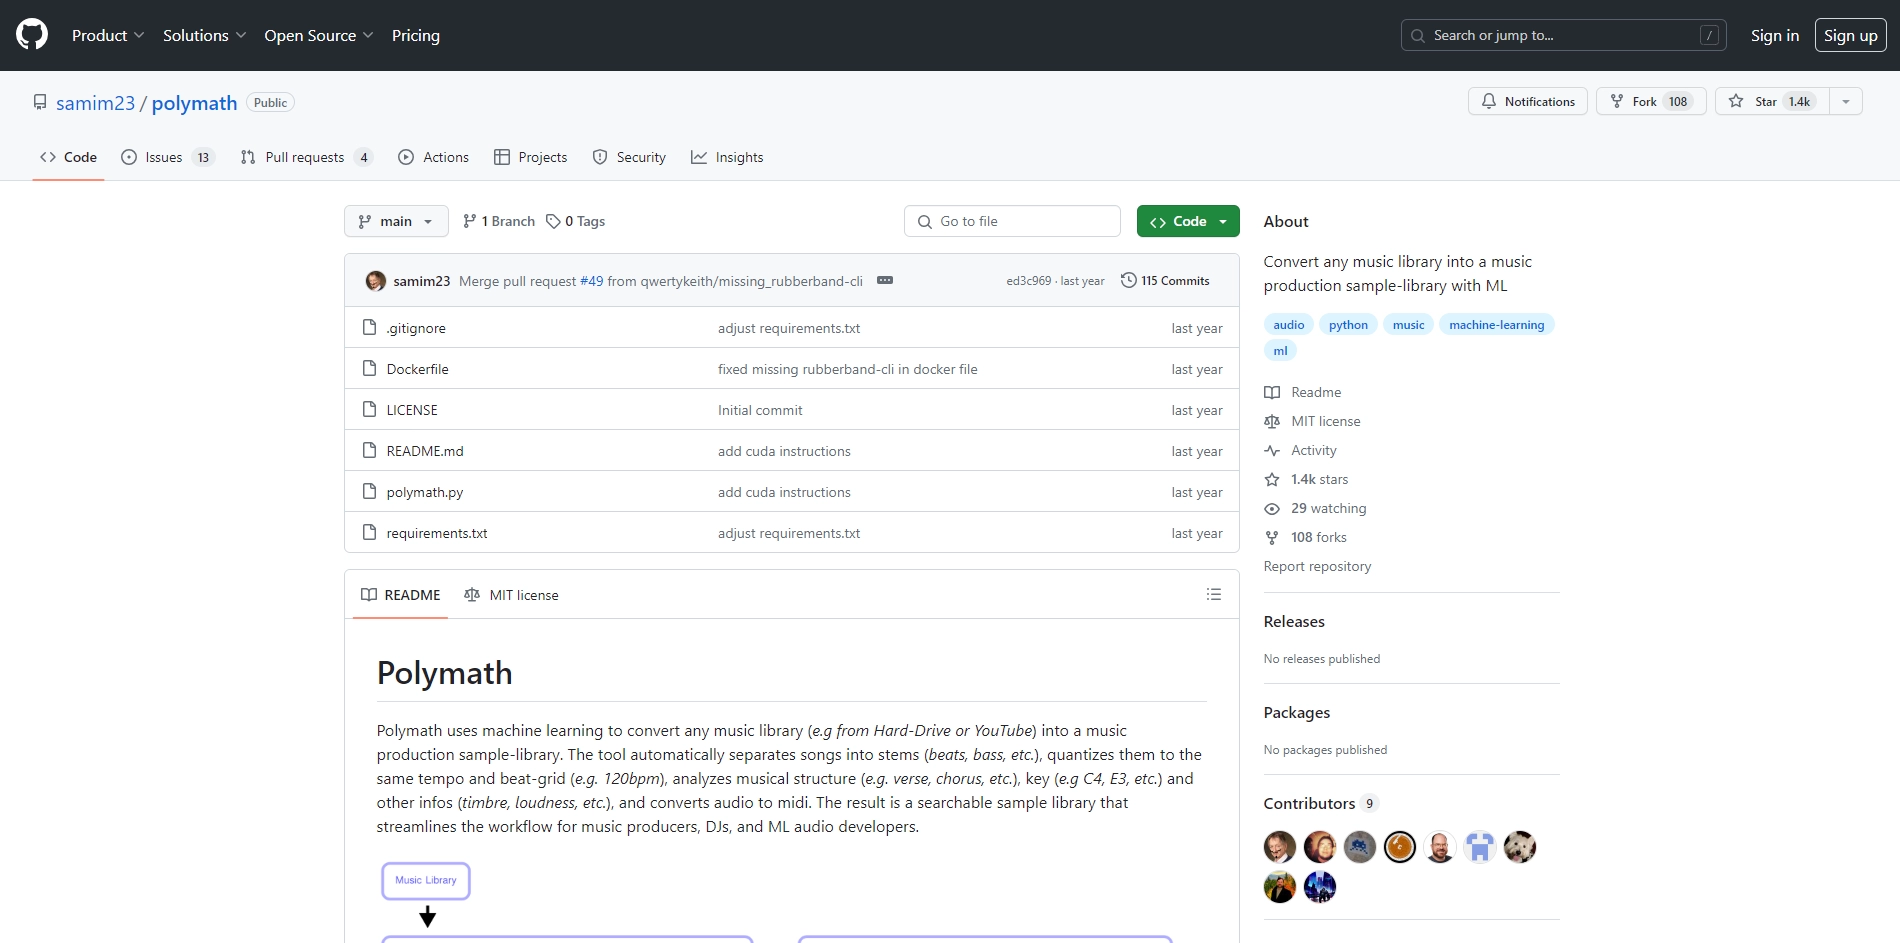The width and height of the screenshot is (1900, 943).
Task: Open the Projects tab
Action: tap(530, 157)
